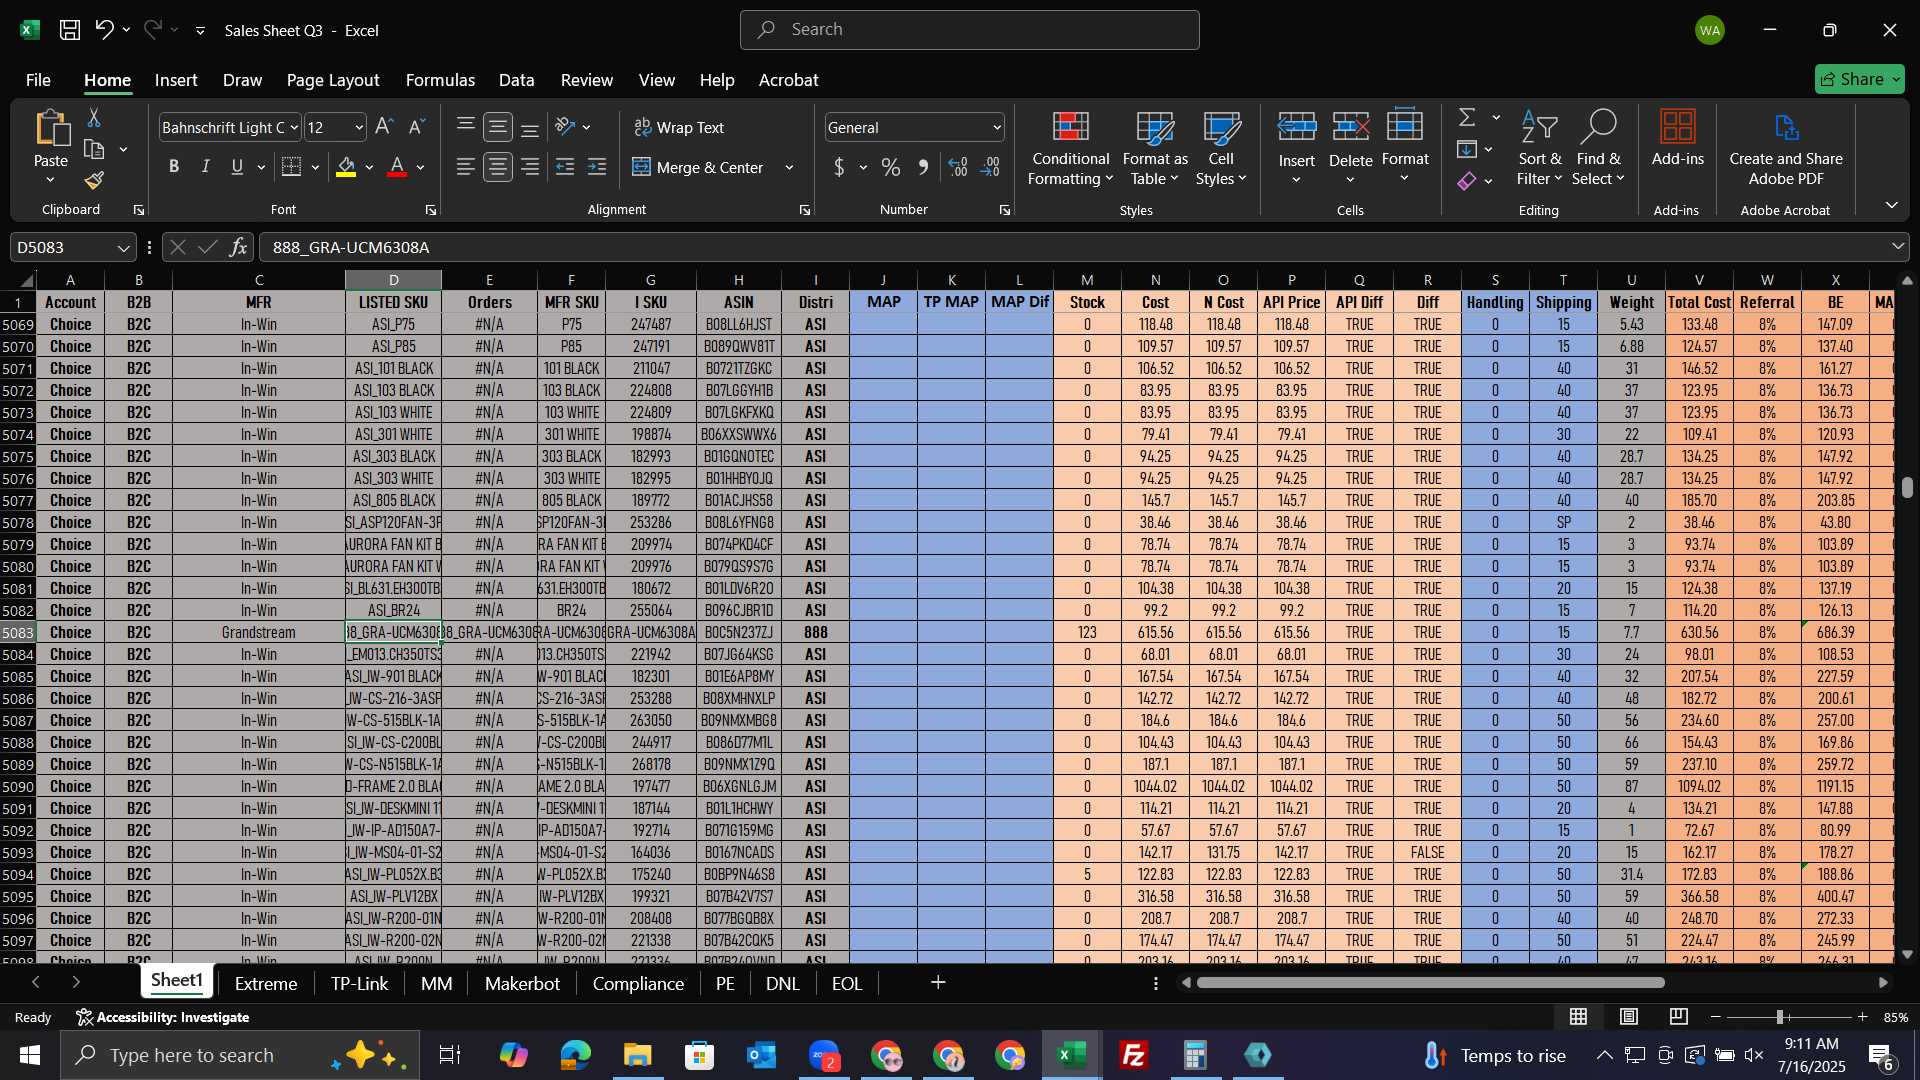
Task: Apply middle vertical alignment
Action: pyautogui.click(x=498, y=127)
